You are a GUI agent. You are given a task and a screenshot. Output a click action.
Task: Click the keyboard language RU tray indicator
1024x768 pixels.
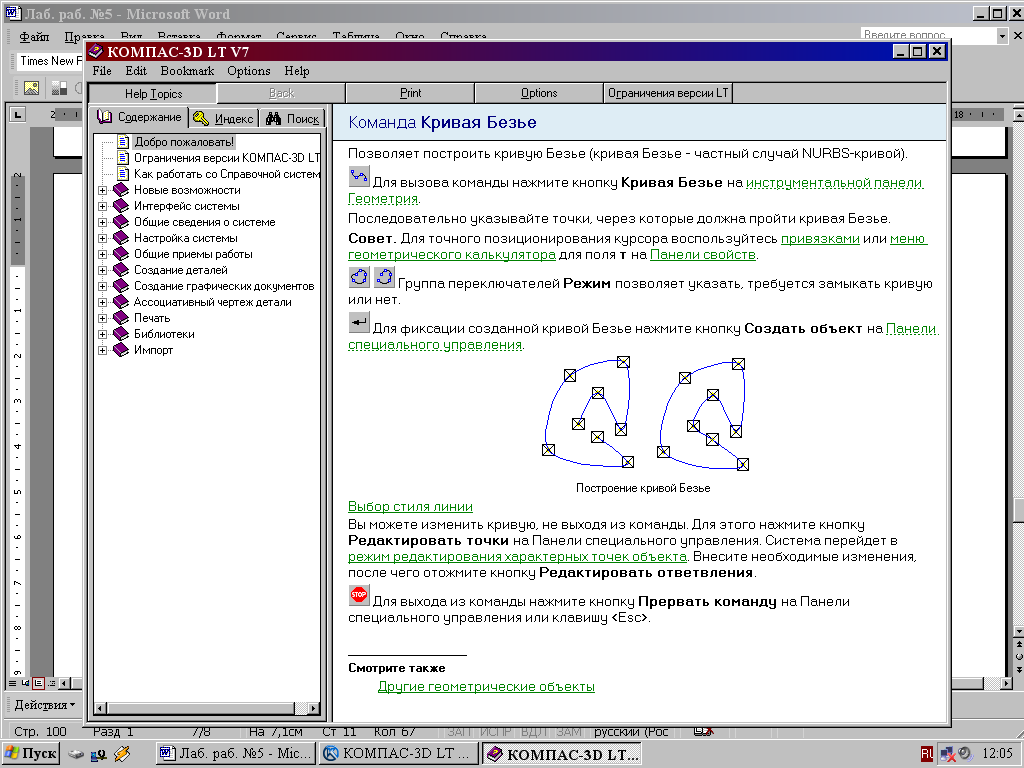[x=927, y=754]
